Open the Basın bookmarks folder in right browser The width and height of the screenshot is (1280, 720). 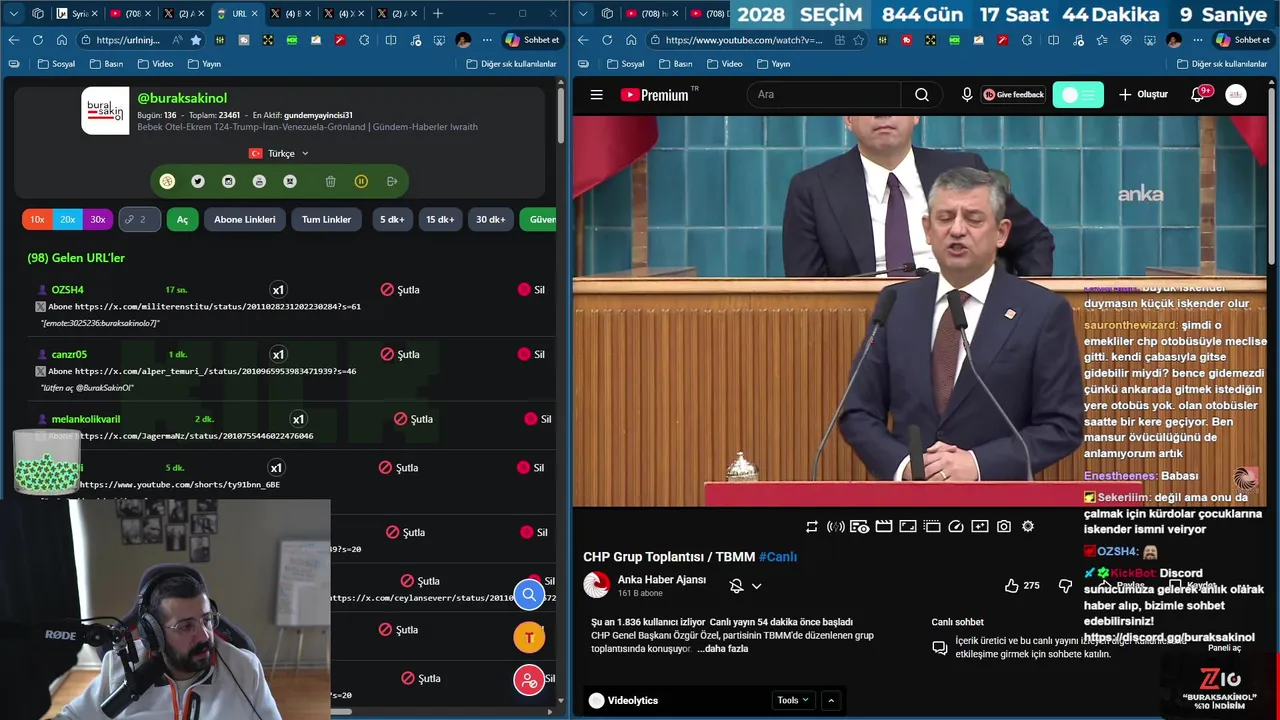(x=675, y=63)
